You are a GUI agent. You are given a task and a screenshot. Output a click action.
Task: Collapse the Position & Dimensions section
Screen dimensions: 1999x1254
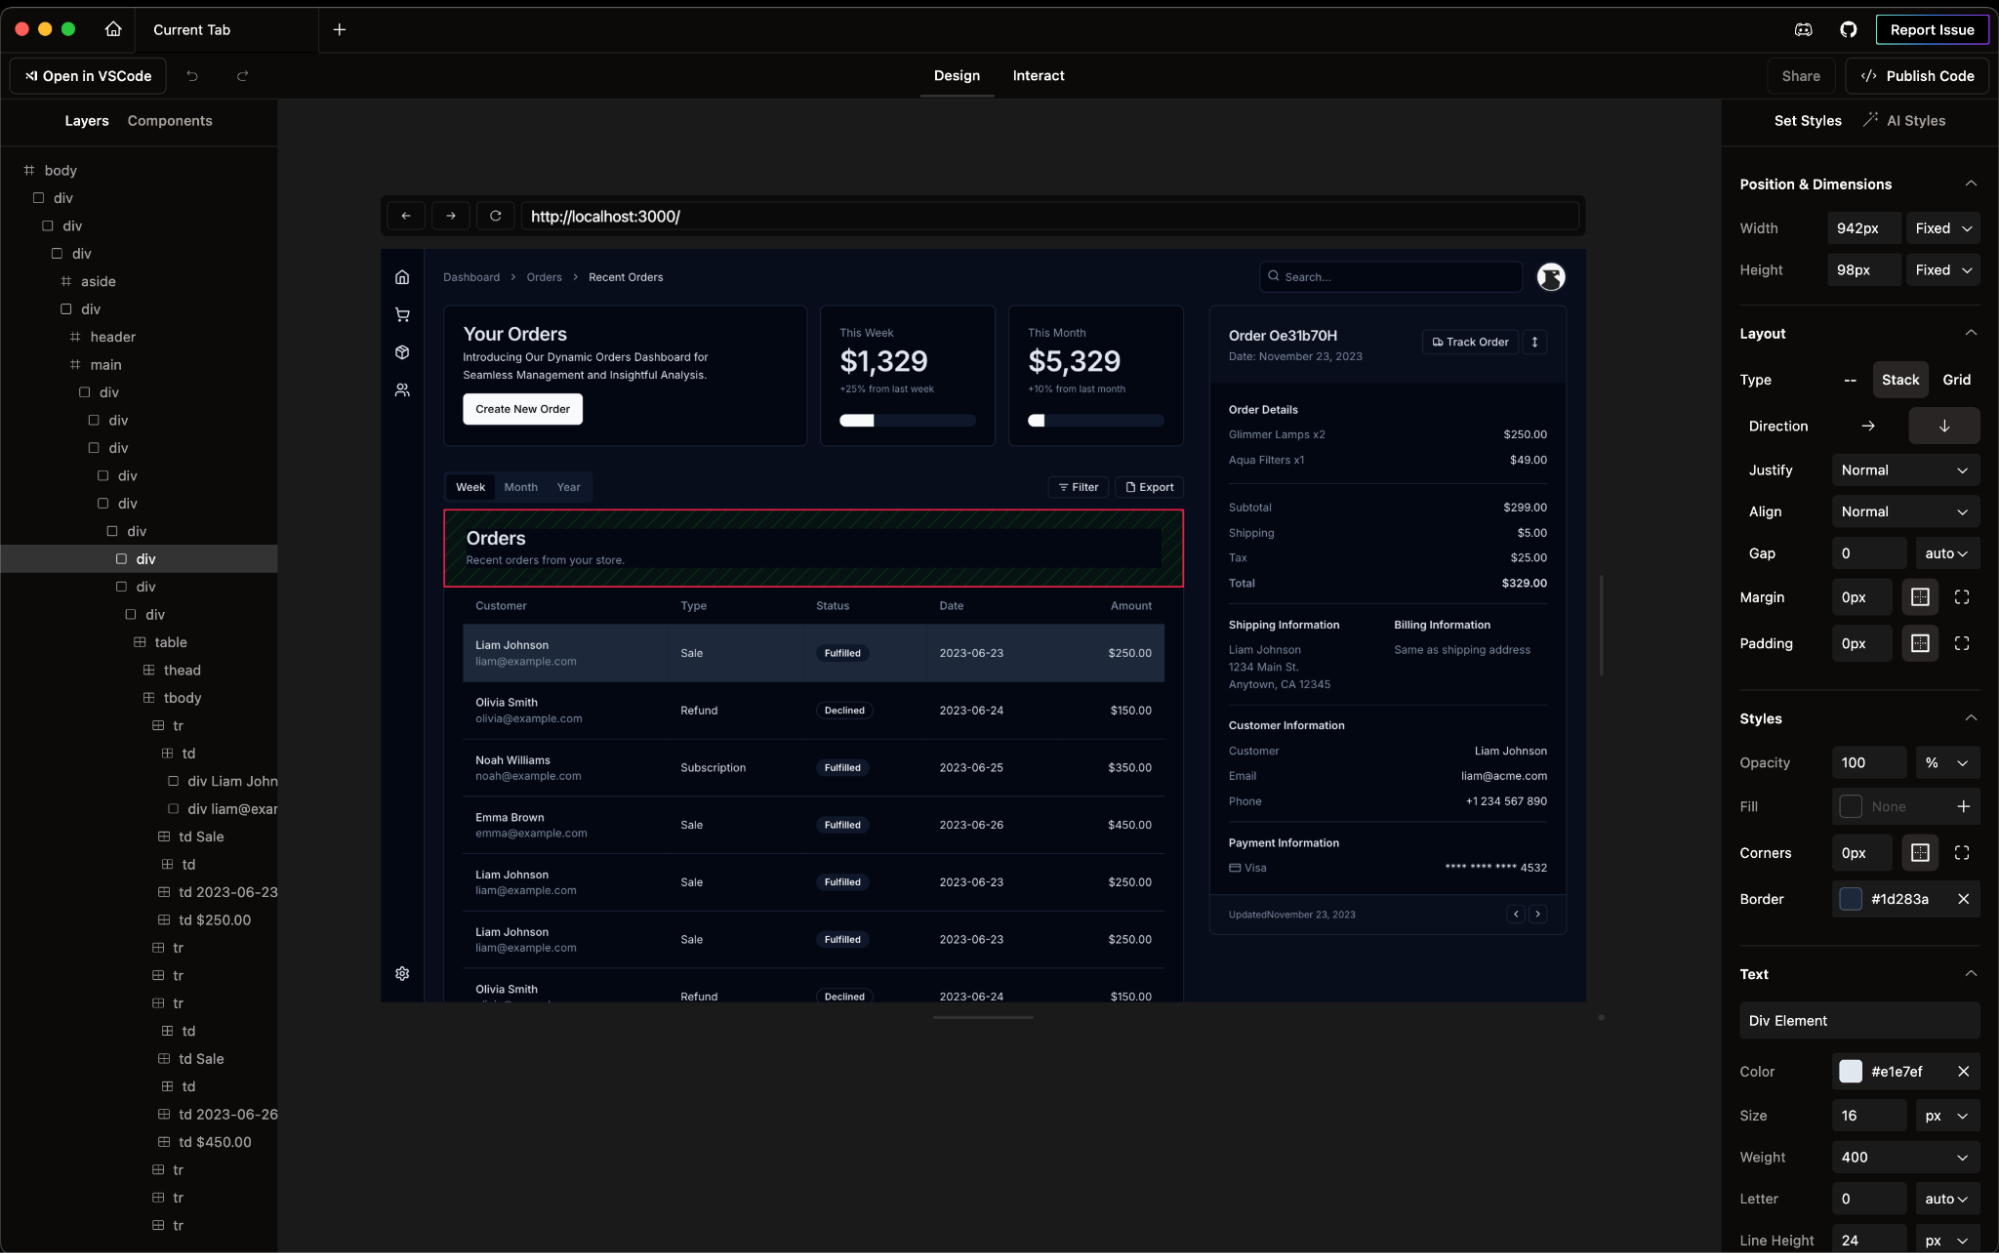pyautogui.click(x=1970, y=184)
